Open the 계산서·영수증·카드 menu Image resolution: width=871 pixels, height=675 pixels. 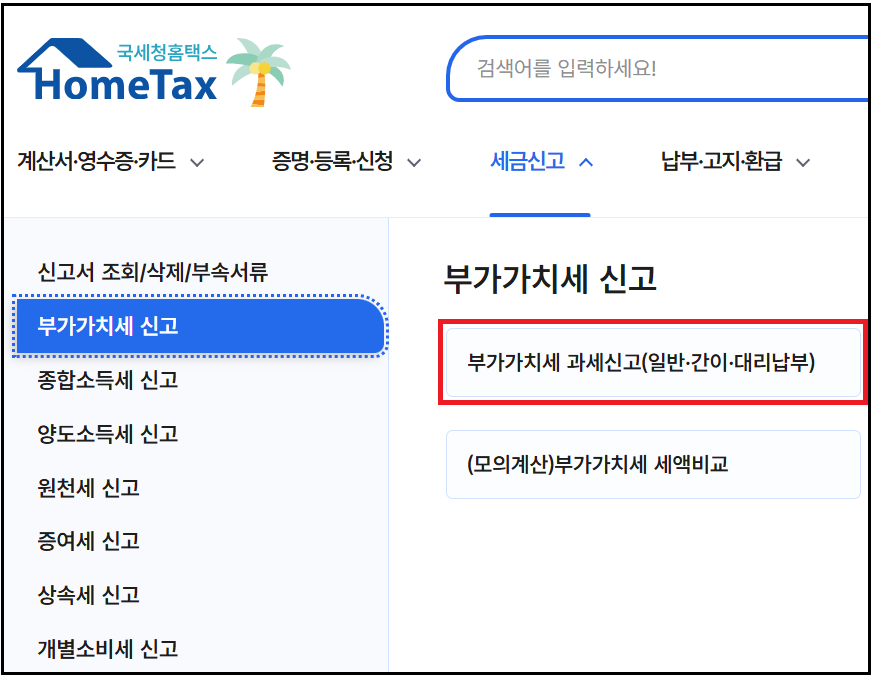pos(97,162)
